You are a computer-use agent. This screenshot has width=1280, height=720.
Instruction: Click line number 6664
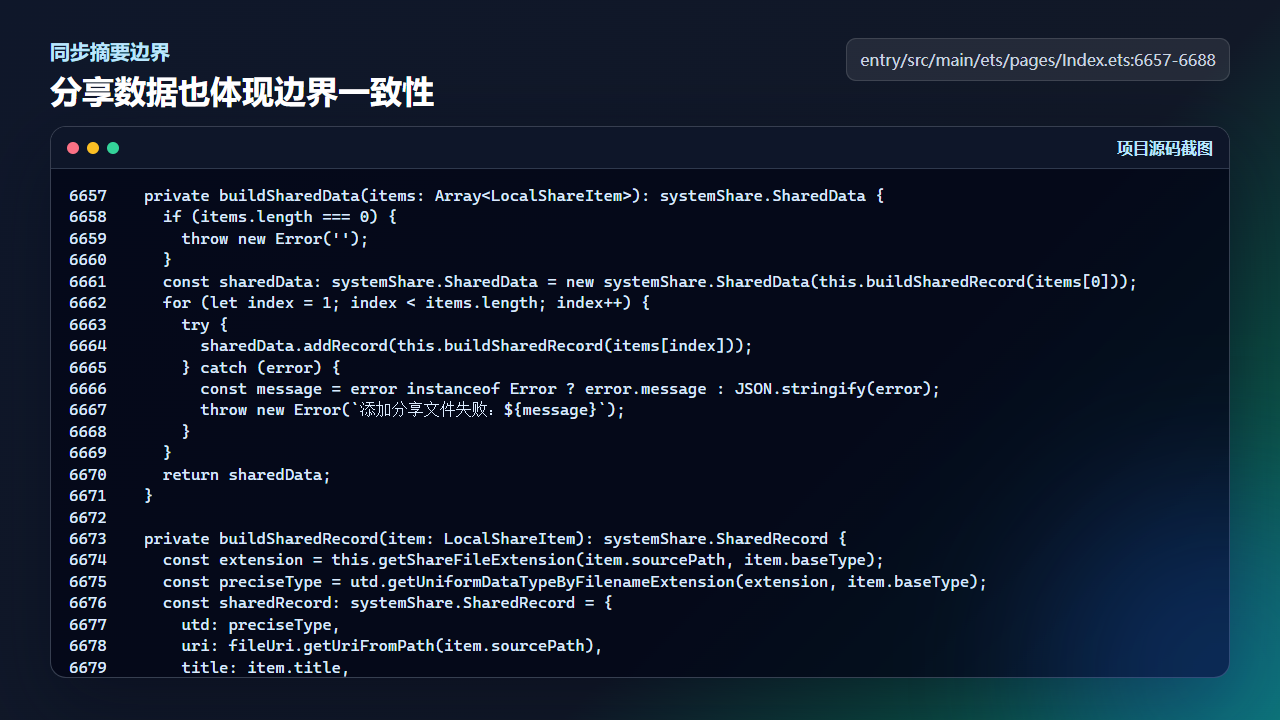88,346
